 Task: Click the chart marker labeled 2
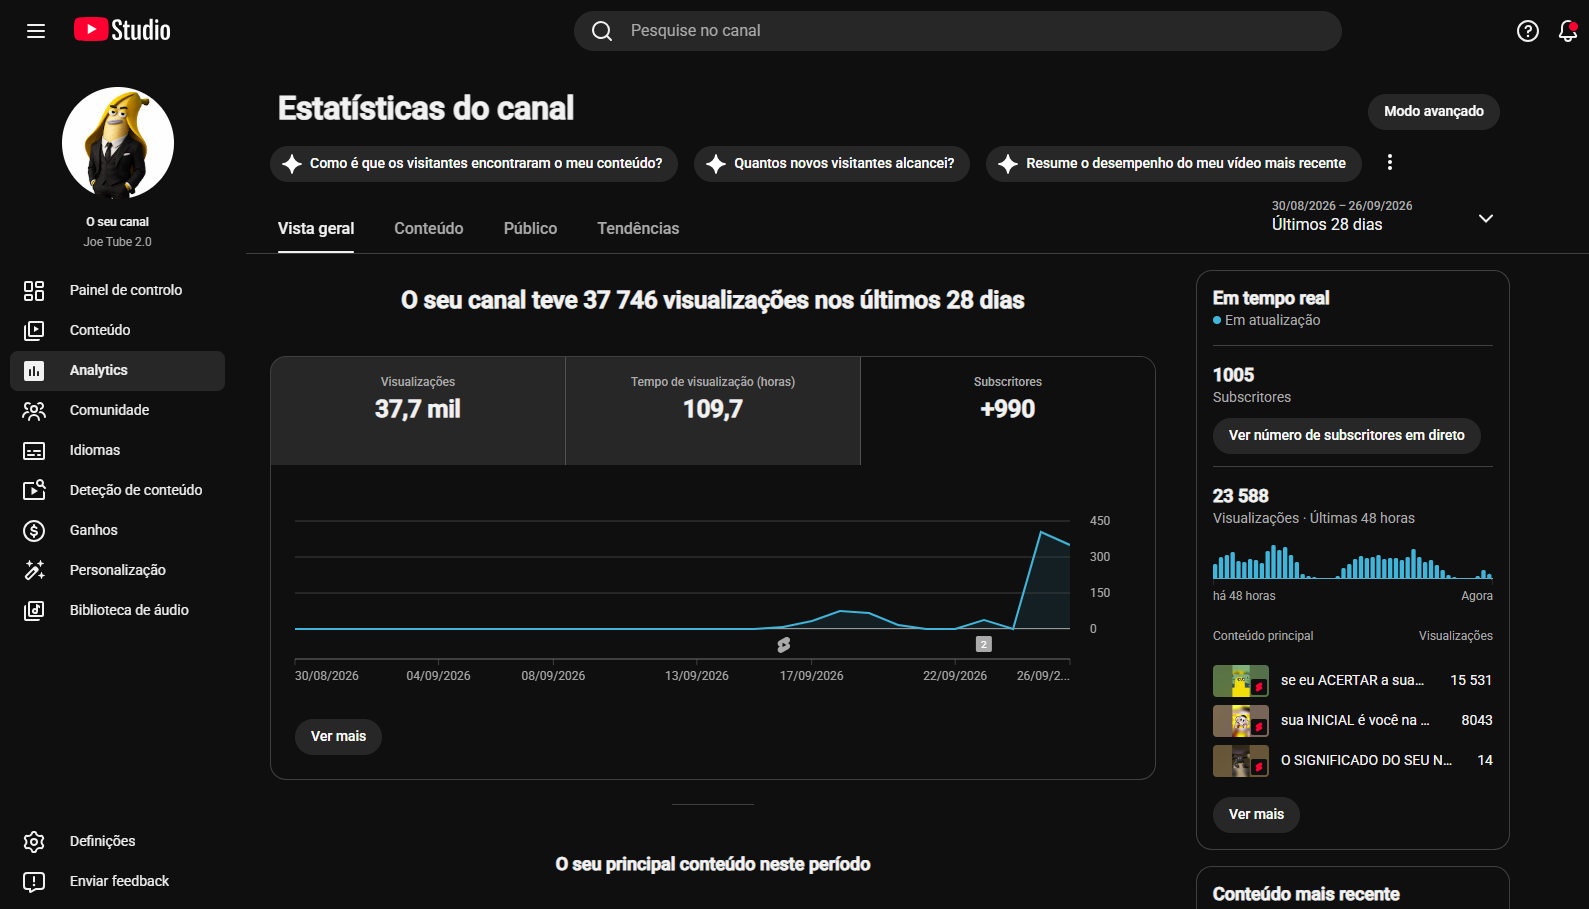(983, 644)
